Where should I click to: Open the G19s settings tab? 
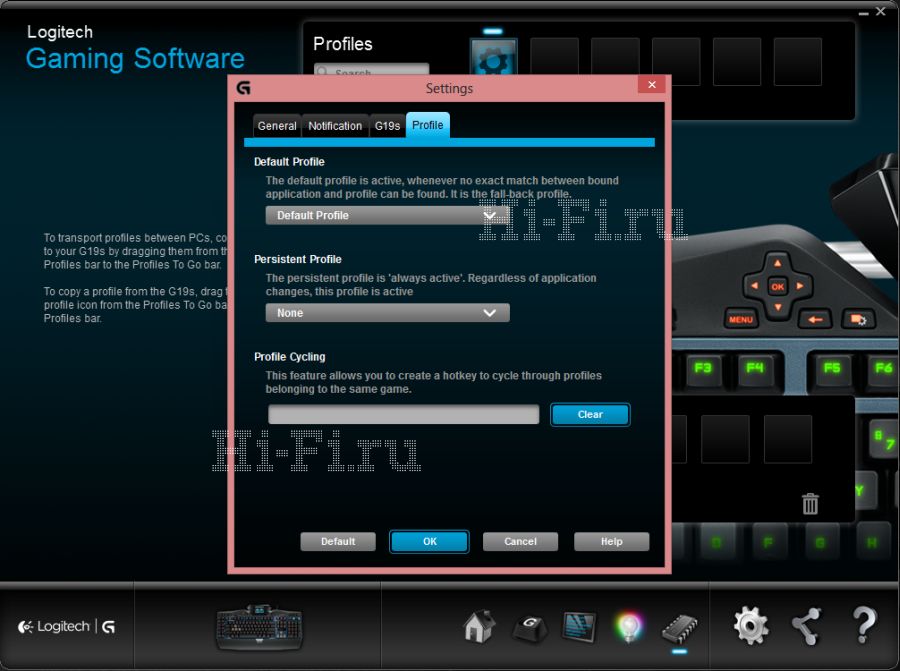tap(387, 126)
